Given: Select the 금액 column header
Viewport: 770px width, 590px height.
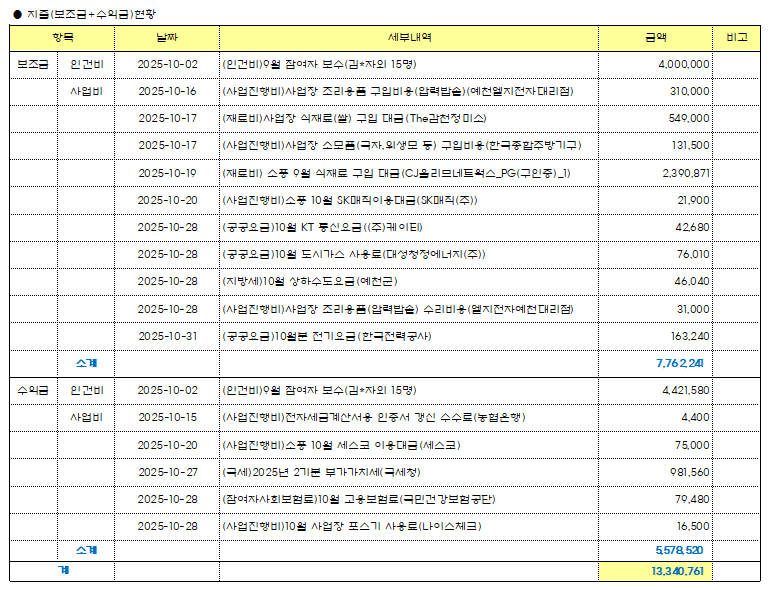Looking at the screenshot, I should (x=655, y=37).
